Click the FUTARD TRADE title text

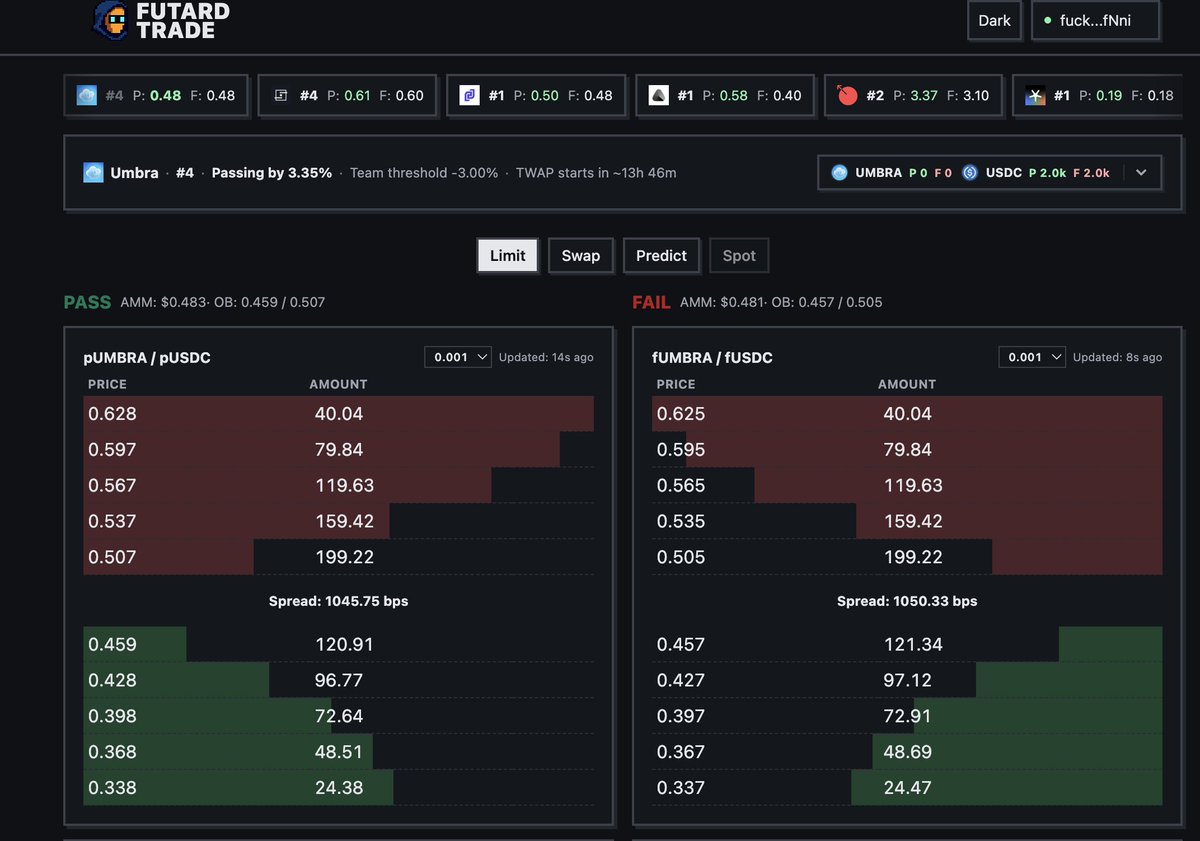point(182,21)
